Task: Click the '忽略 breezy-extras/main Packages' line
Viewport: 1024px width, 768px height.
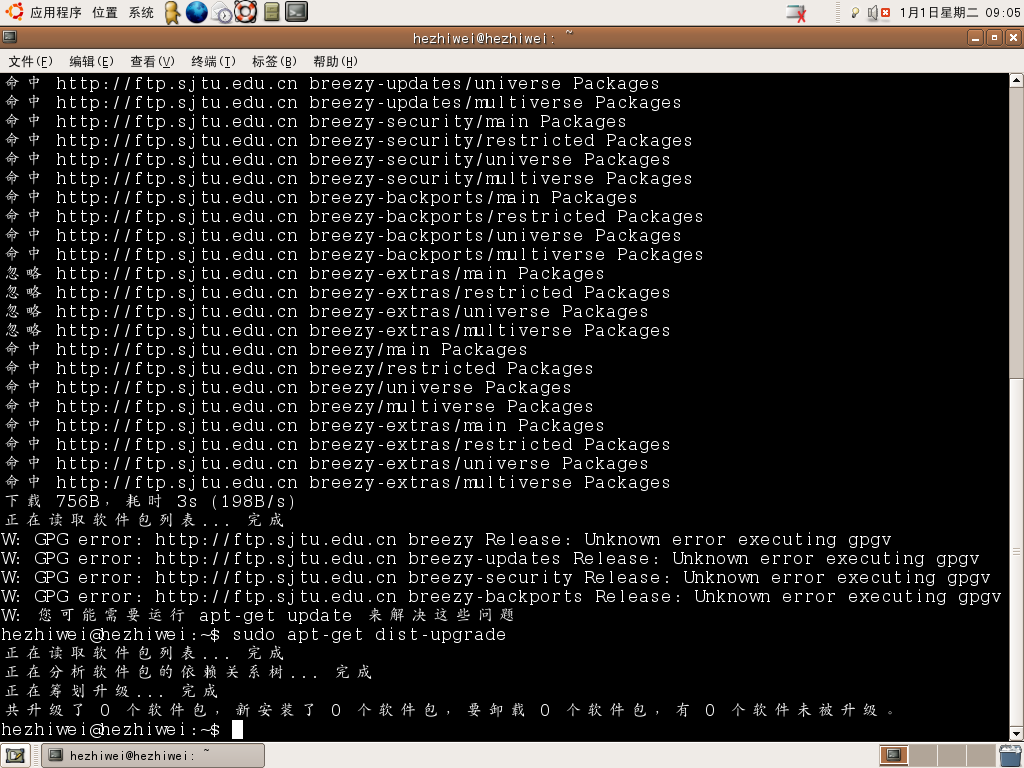Action: 304,273
